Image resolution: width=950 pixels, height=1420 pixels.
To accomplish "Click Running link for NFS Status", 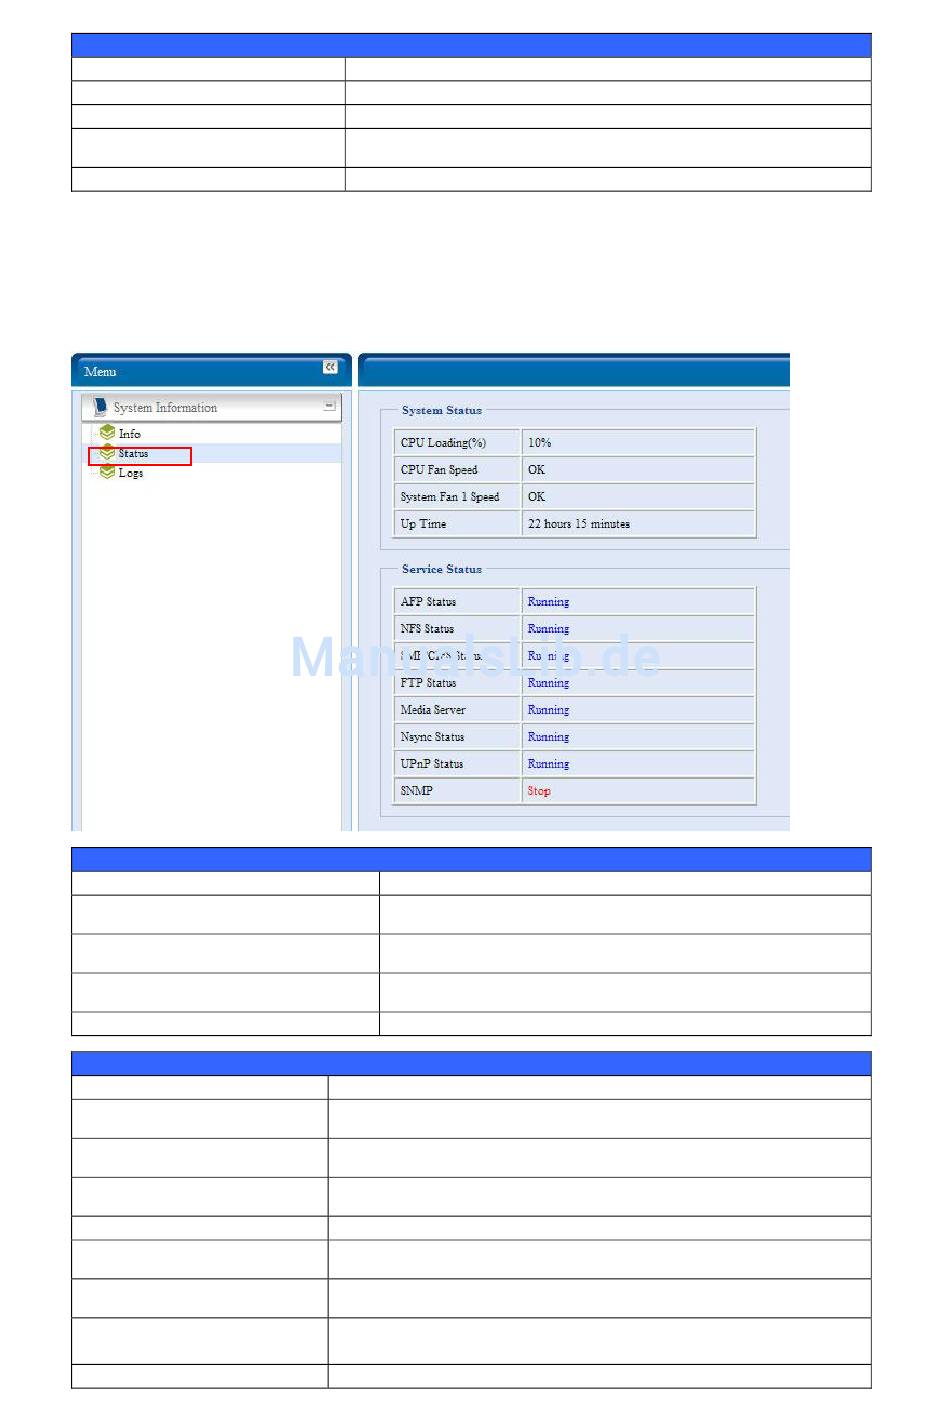I will pyautogui.click(x=548, y=629).
